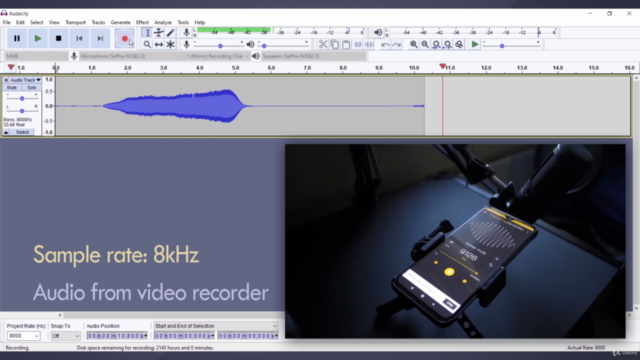Open the Snap-To dropdown
This screenshot has height=360, width=640.
(66, 336)
